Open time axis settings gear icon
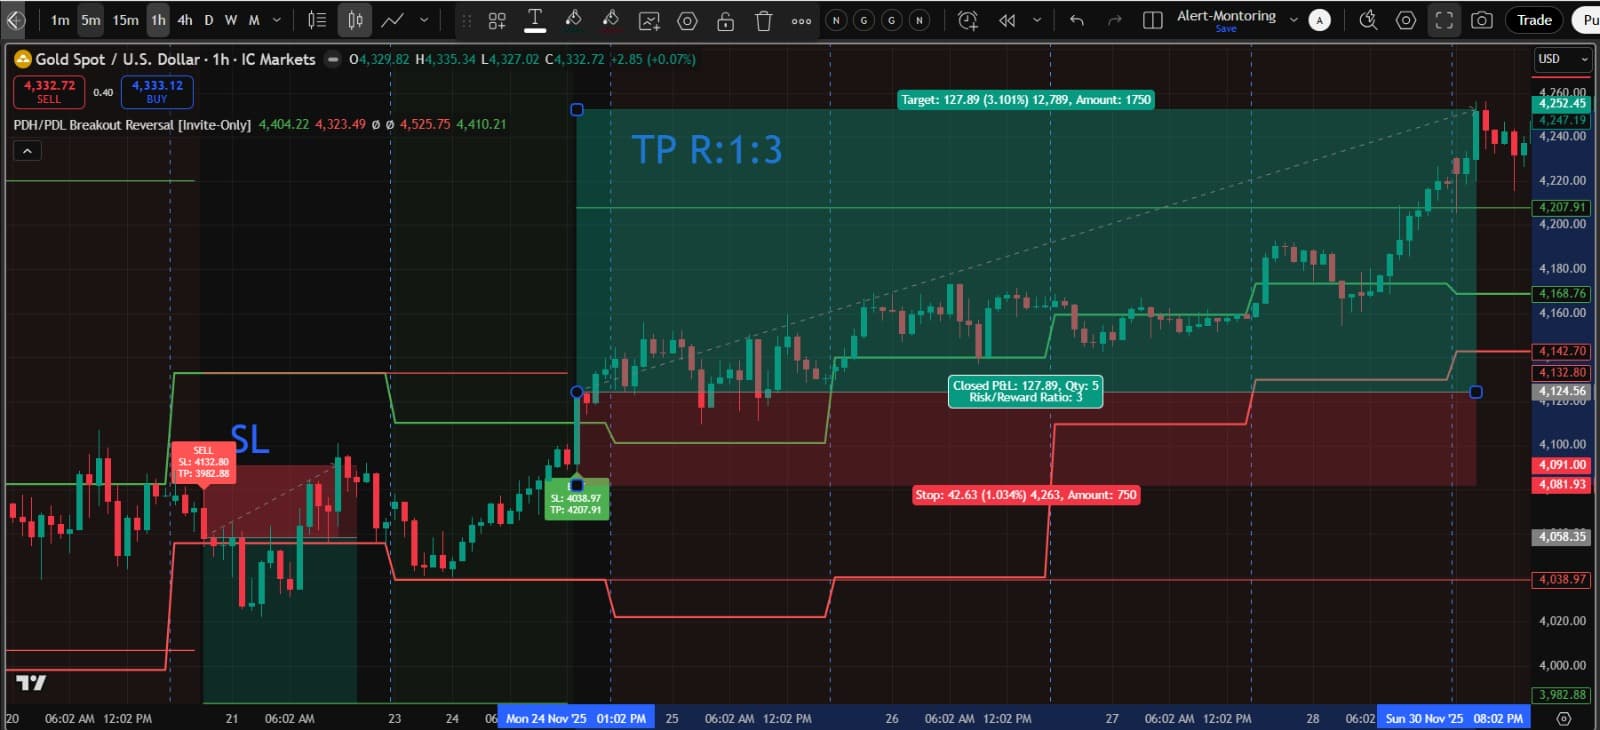The width and height of the screenshot is (1600, 730). pyautogui.click(x=1564, y=718)
